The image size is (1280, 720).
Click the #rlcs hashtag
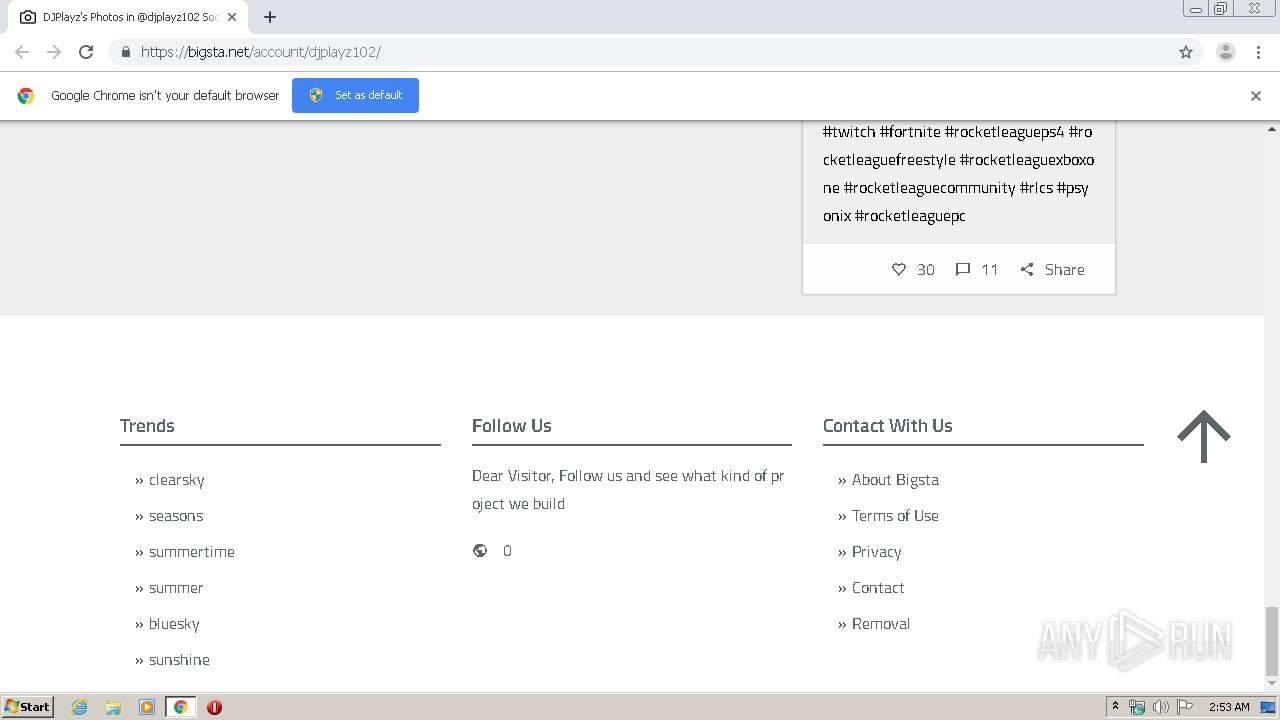coord(1036,188)
